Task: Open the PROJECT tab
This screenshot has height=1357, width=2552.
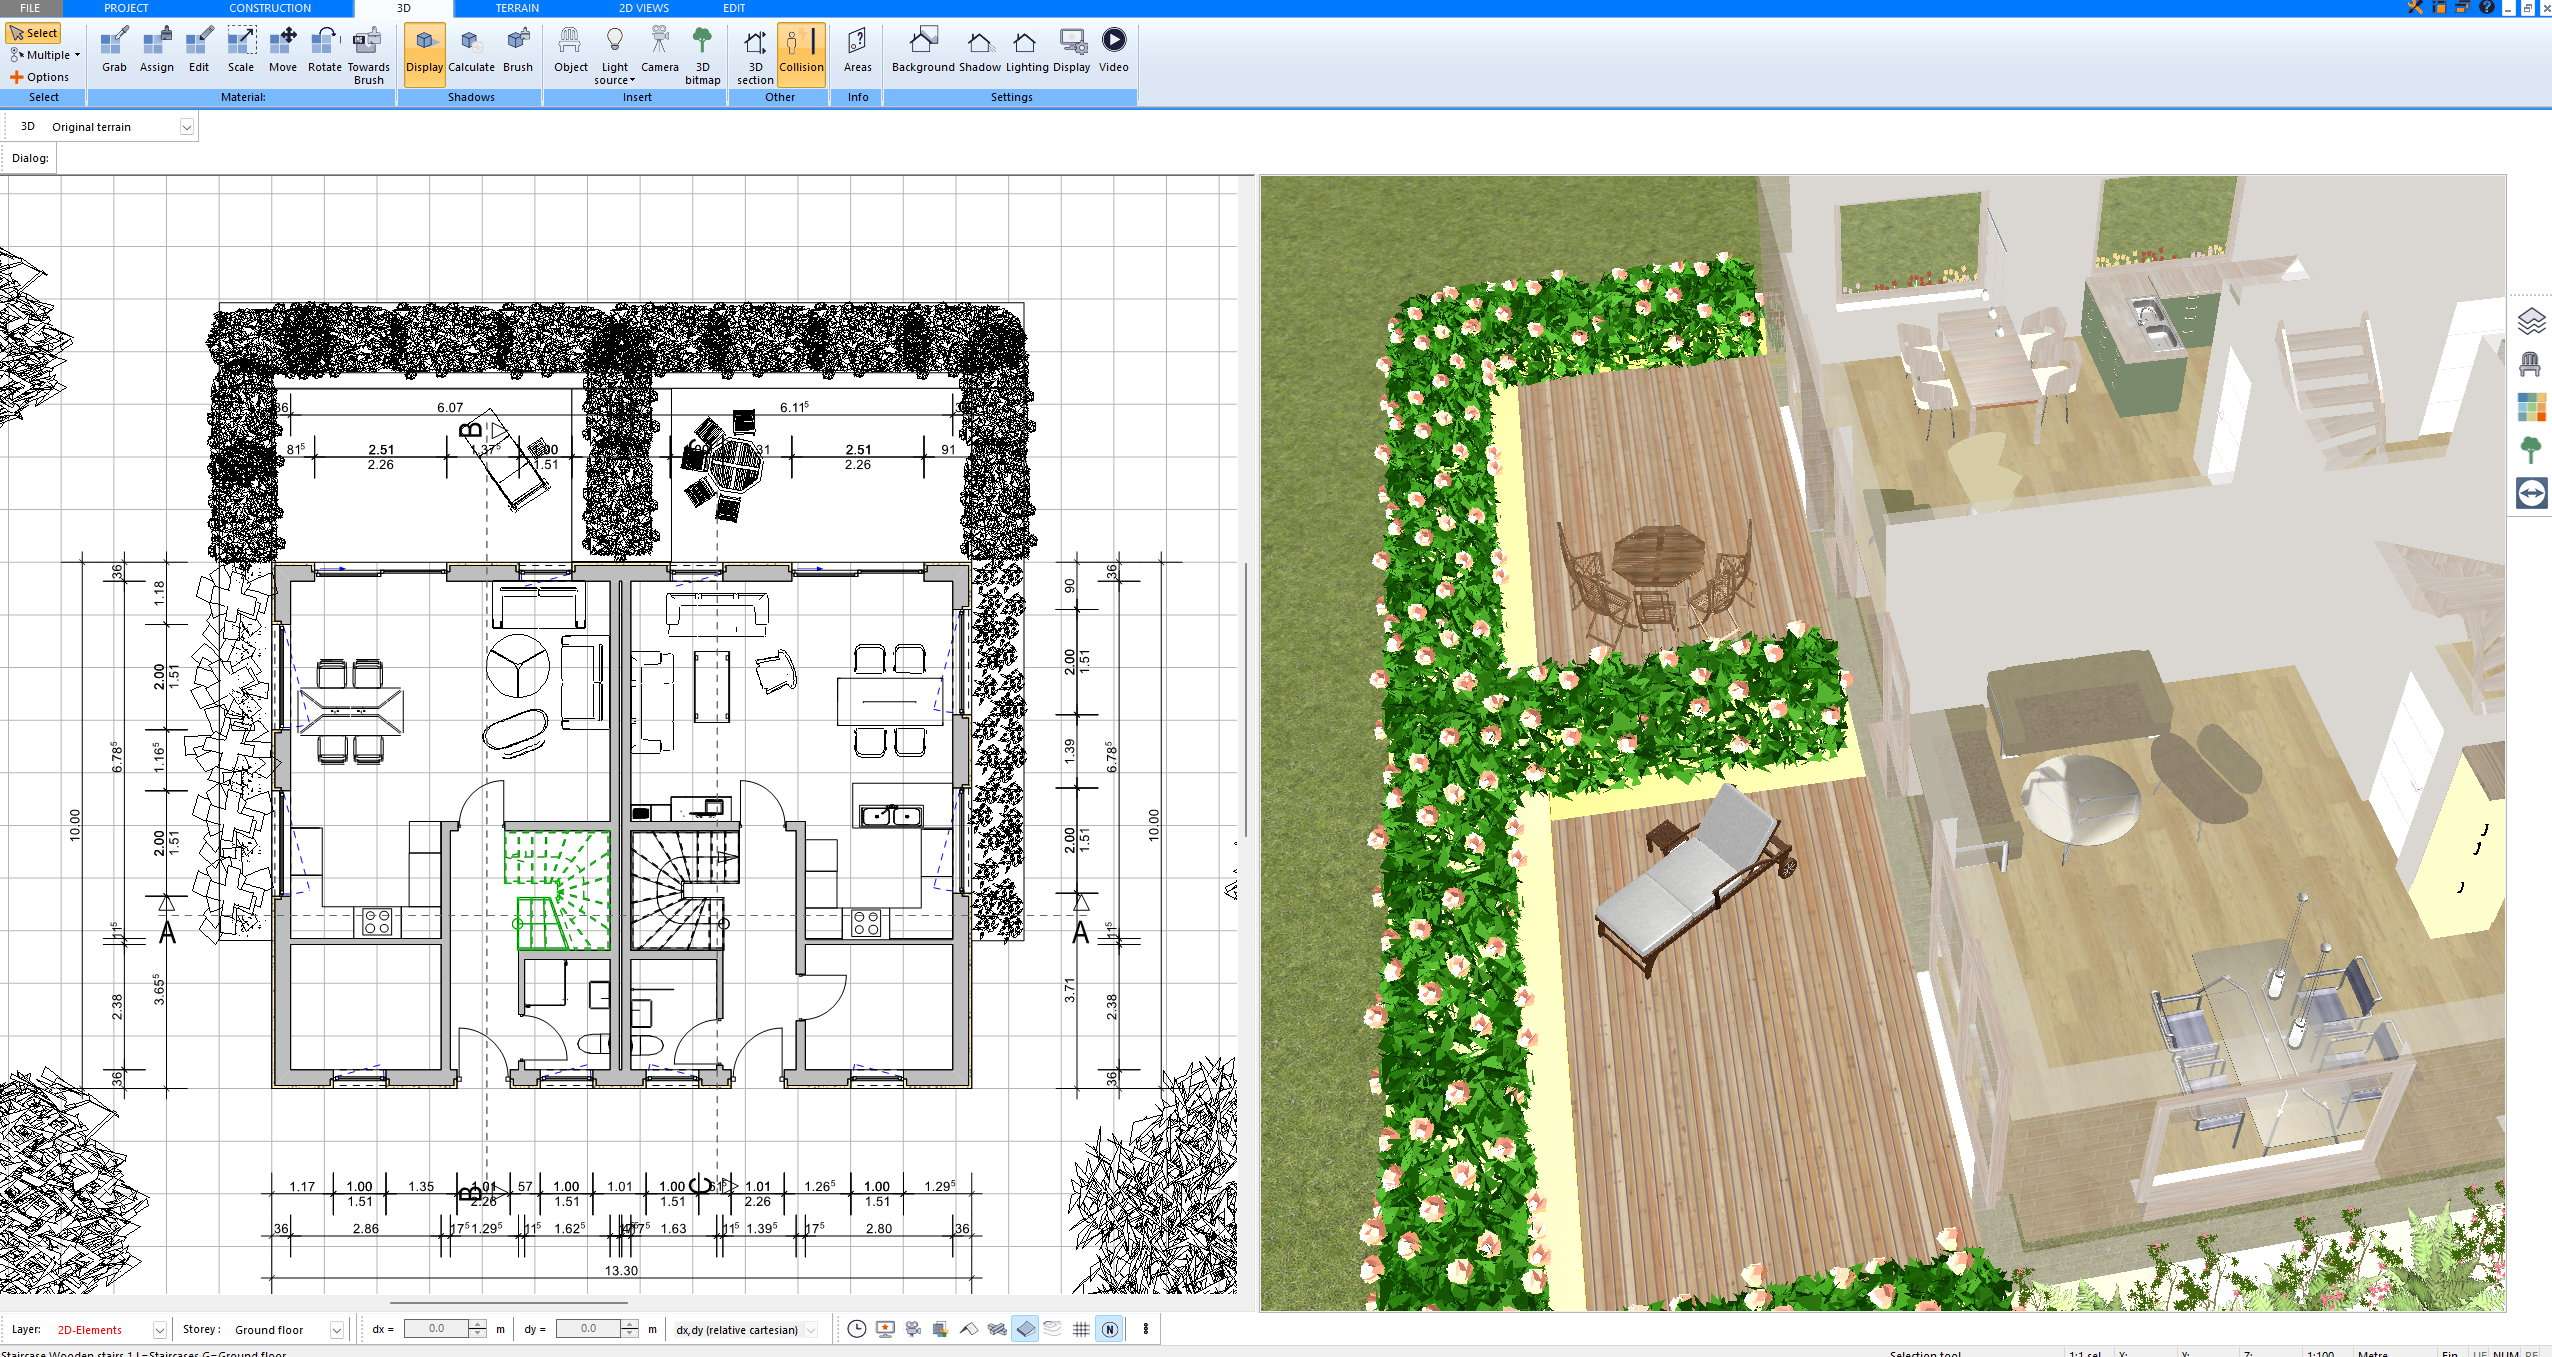Action: coord(126,8)
